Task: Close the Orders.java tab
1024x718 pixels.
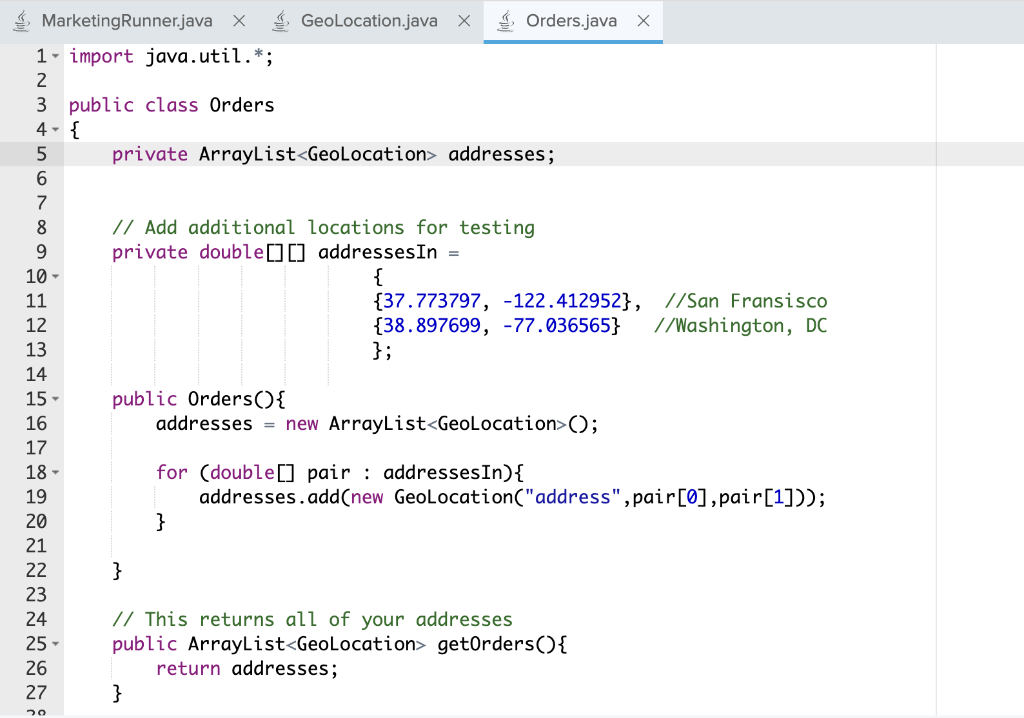Action: 643,21
